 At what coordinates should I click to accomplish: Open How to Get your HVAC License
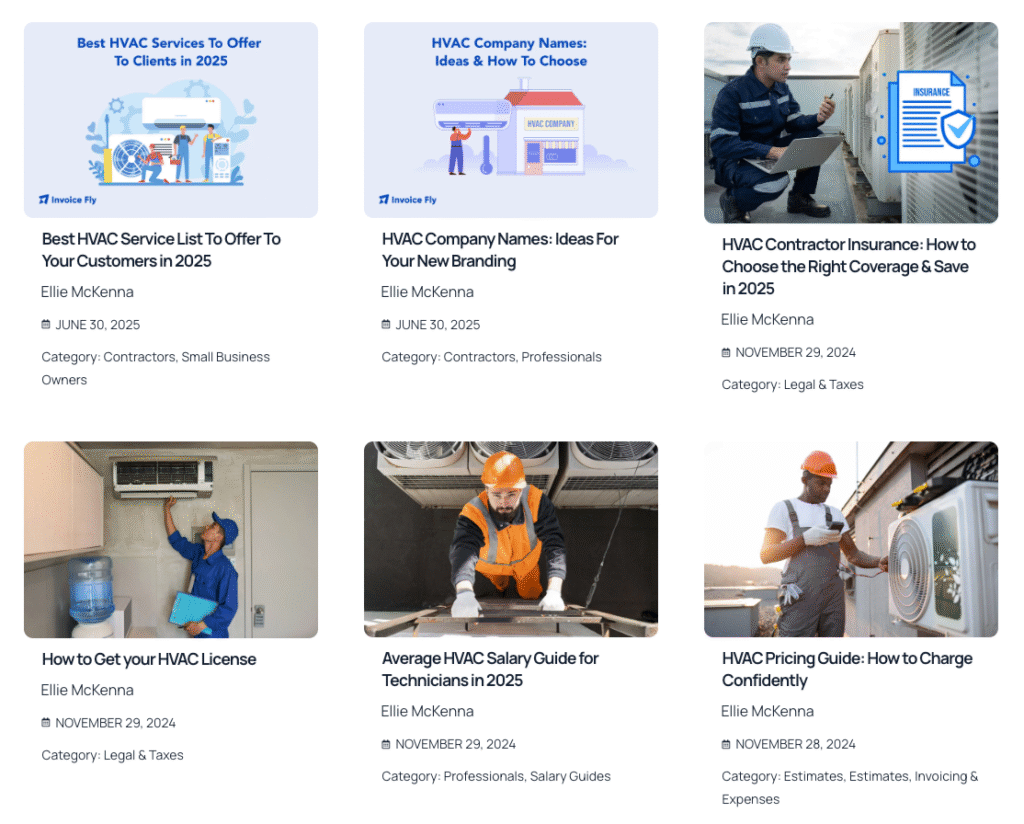pos(149,659)
